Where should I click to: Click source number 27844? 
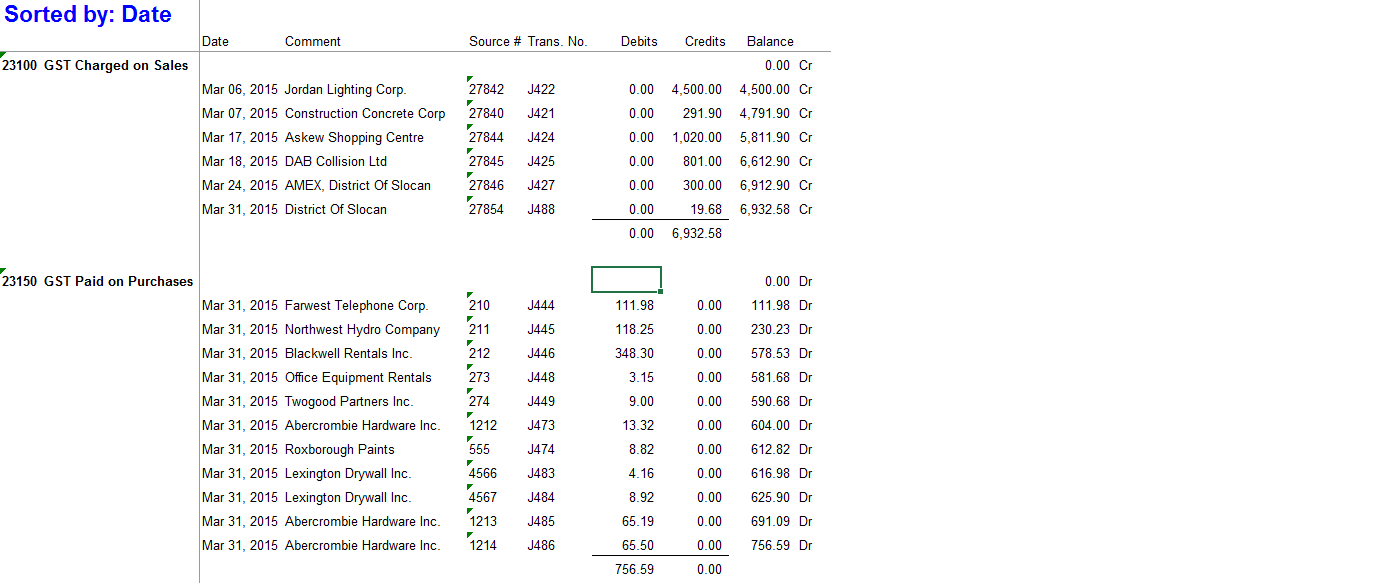click(487, 137)
